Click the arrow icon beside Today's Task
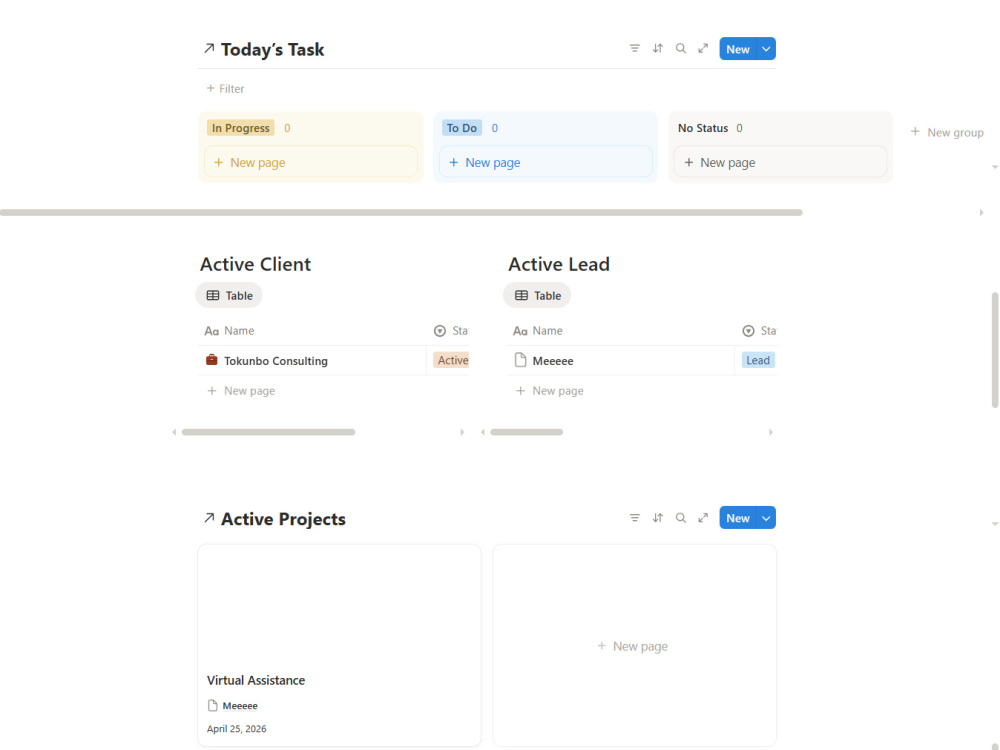This screenshot has height=750, width=1000. pyautogui.click(x=209, y=48)
